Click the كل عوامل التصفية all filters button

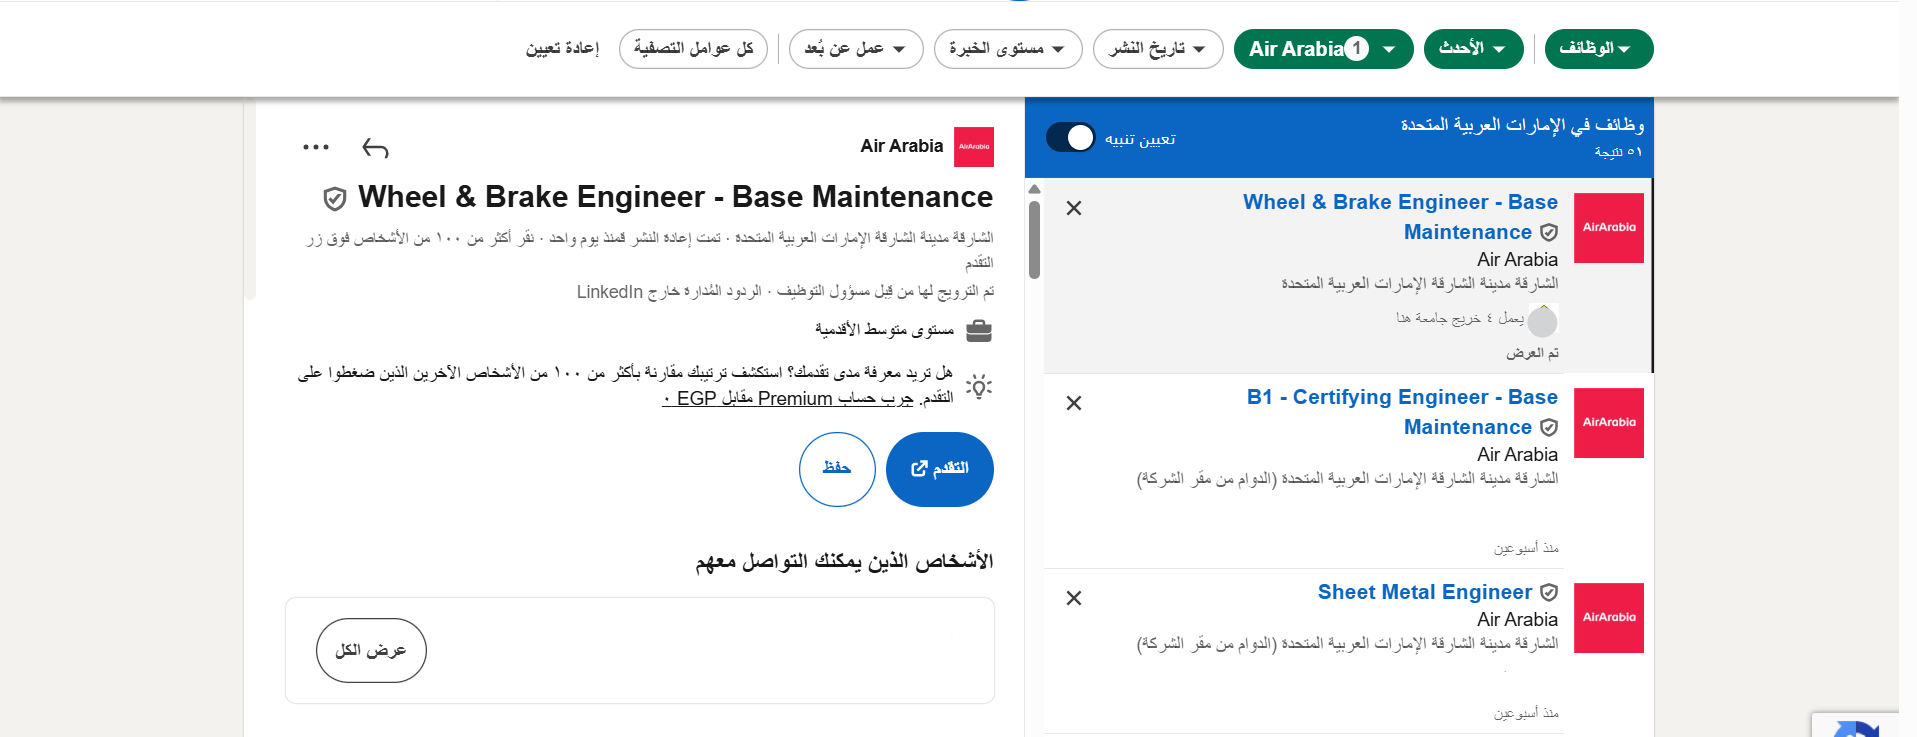(x=693, y=49)
